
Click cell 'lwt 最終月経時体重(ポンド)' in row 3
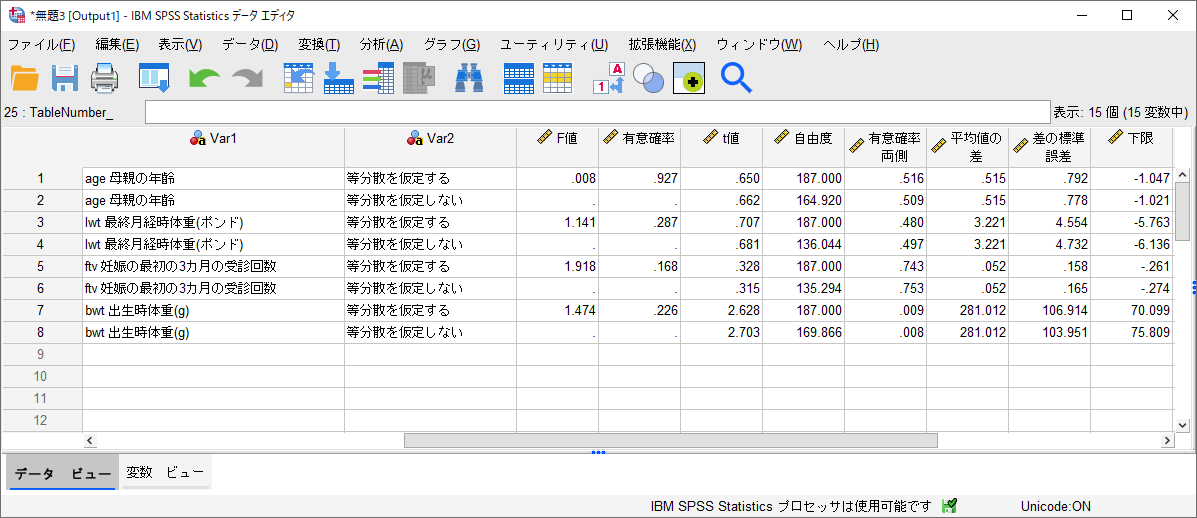click(x=214, y=223)
